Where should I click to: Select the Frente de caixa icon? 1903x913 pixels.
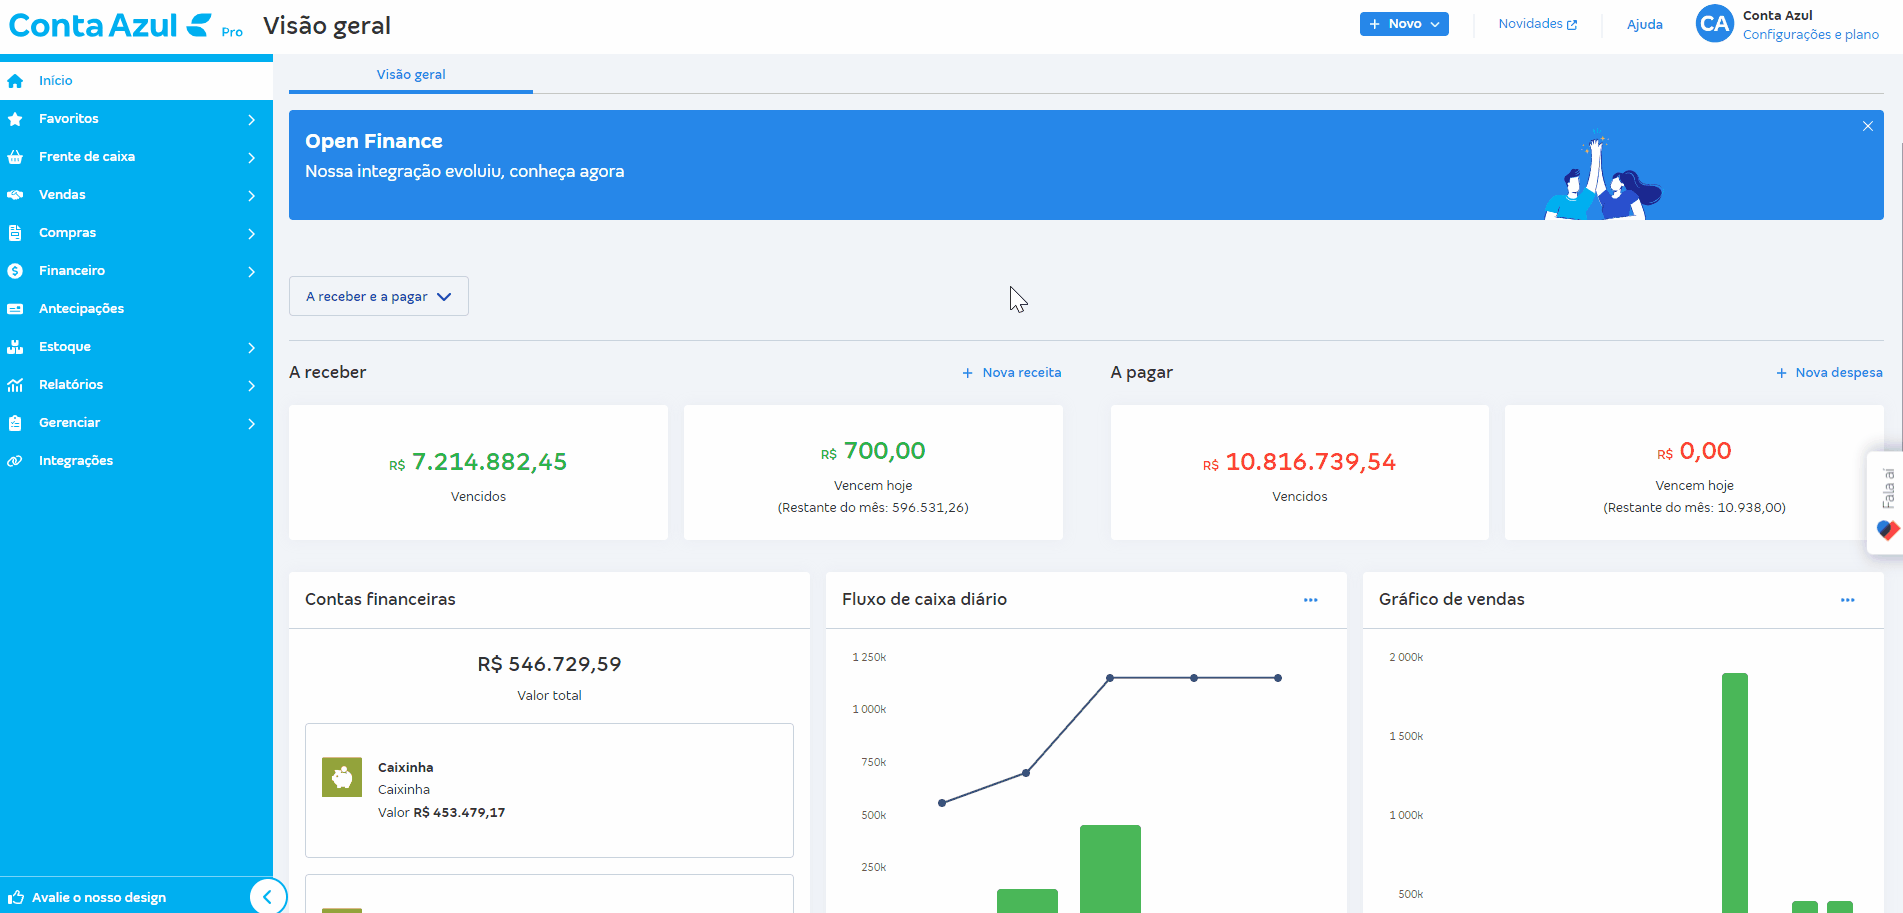16,156
